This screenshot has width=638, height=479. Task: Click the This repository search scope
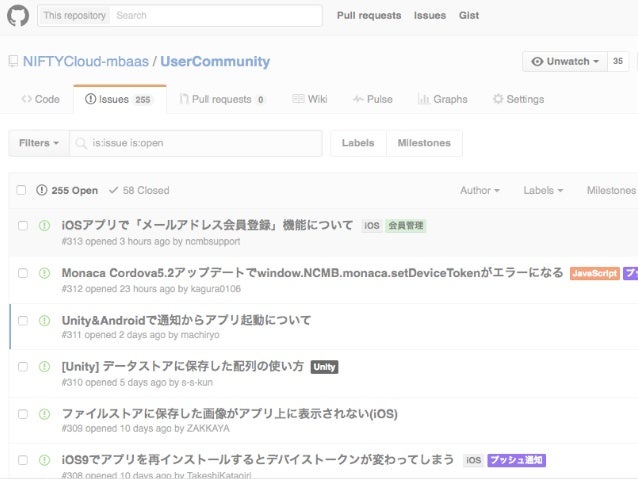point(74,15)
